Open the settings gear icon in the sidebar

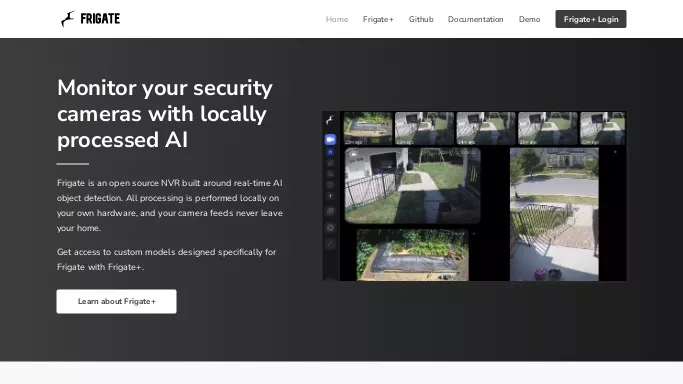click(330, 228)
